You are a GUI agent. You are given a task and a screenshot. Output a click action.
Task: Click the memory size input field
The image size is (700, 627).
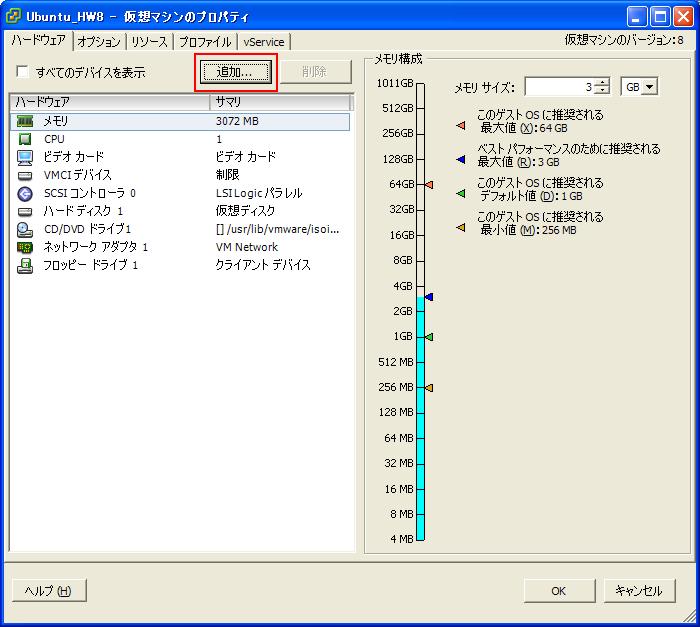point(561,87)
